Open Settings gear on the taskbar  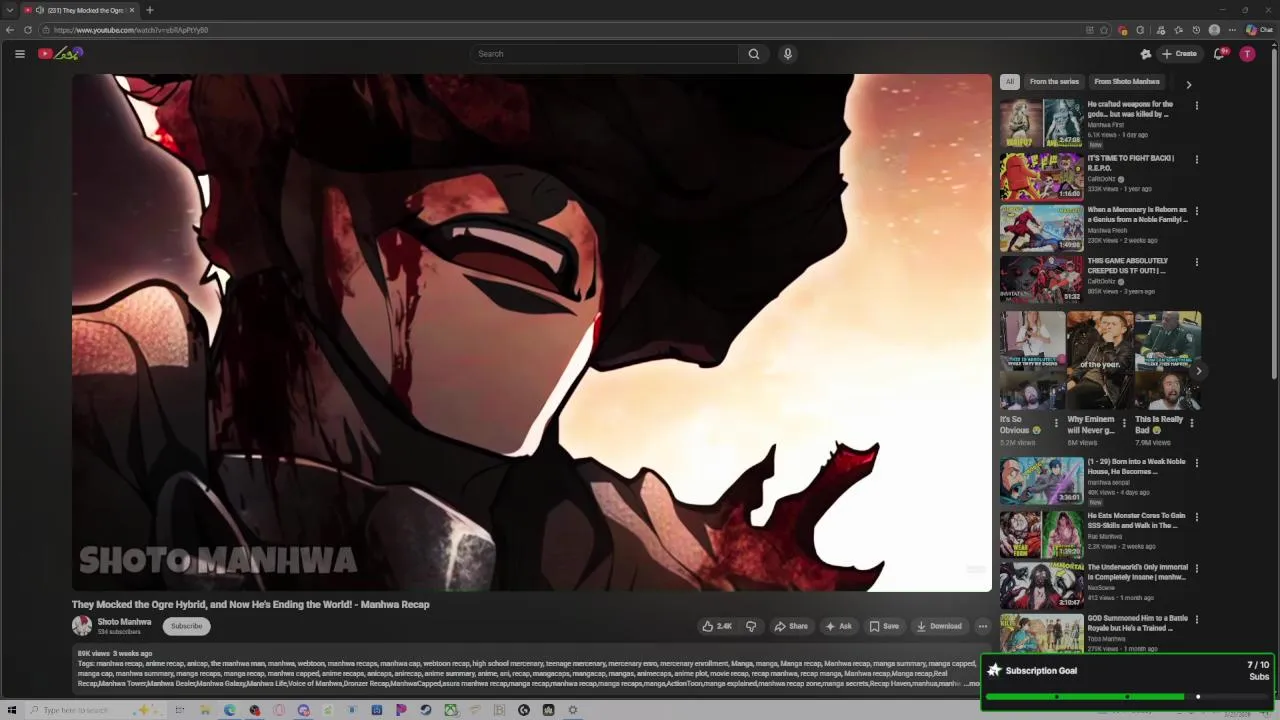point(573,710)
